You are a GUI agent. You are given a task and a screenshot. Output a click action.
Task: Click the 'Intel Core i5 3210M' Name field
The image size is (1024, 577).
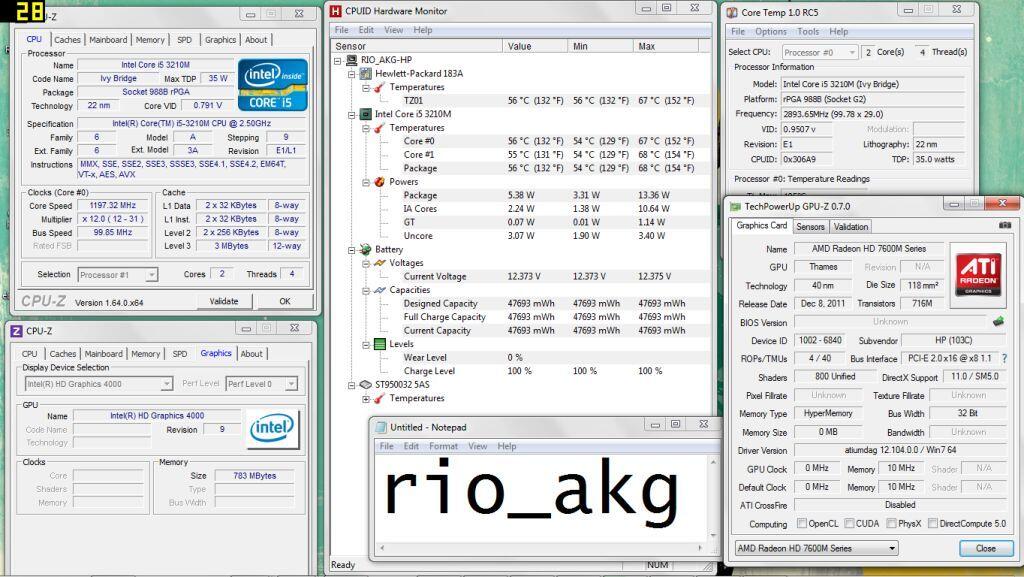(155, 65)
